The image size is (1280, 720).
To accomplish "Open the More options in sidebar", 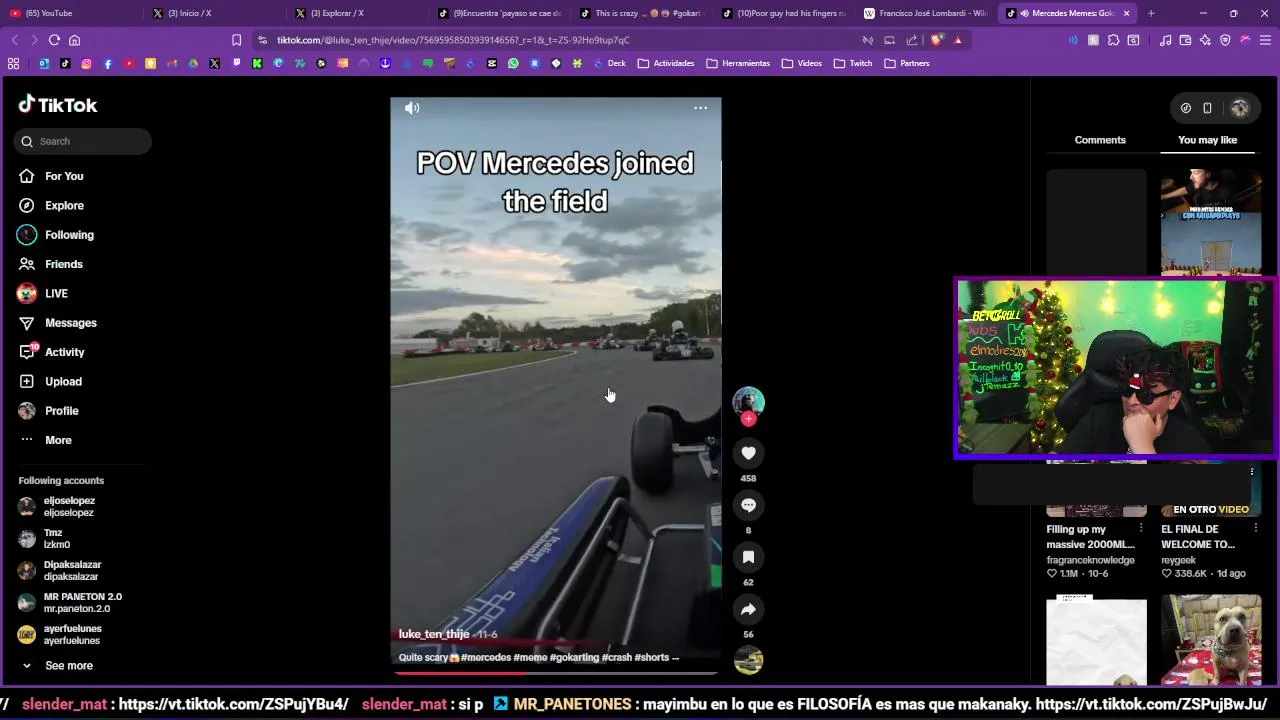I will pos(45,440).
